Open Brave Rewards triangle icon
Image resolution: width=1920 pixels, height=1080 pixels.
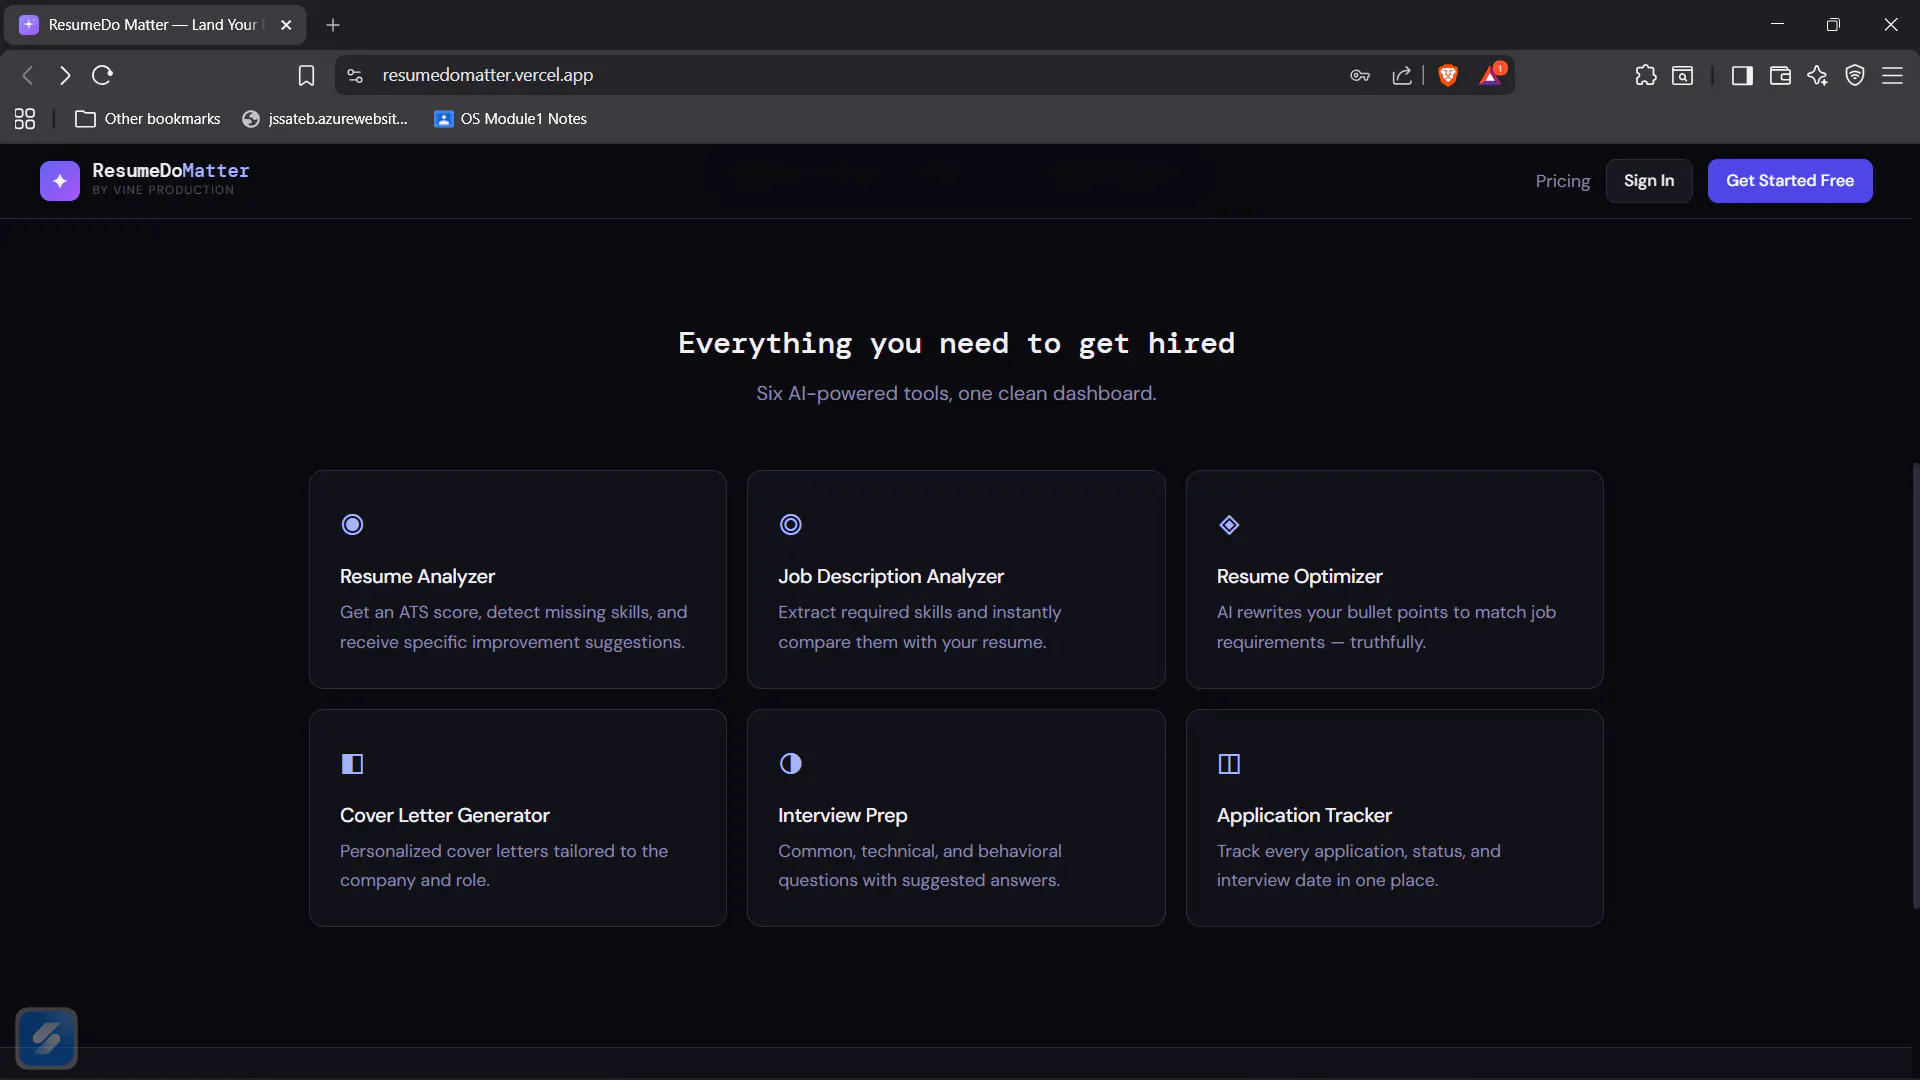(1491, 75)
